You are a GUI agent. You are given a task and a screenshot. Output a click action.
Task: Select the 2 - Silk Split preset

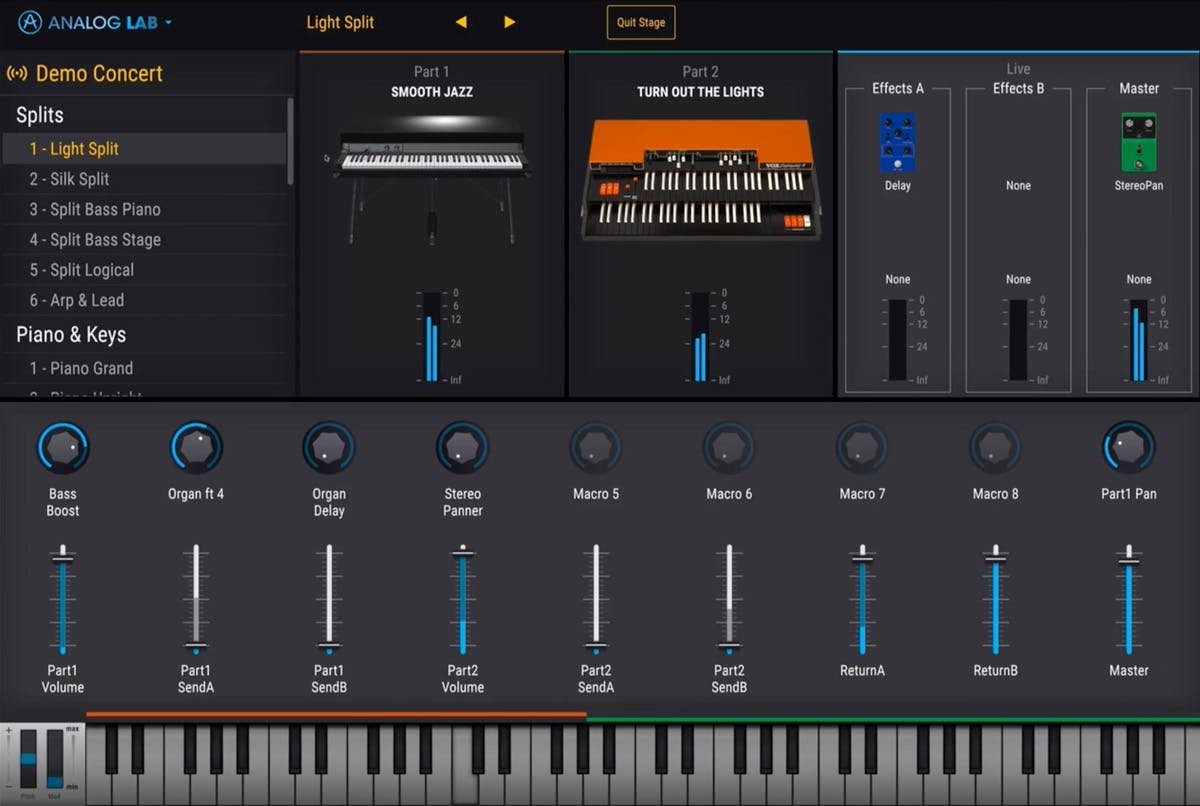click(144, 179)
